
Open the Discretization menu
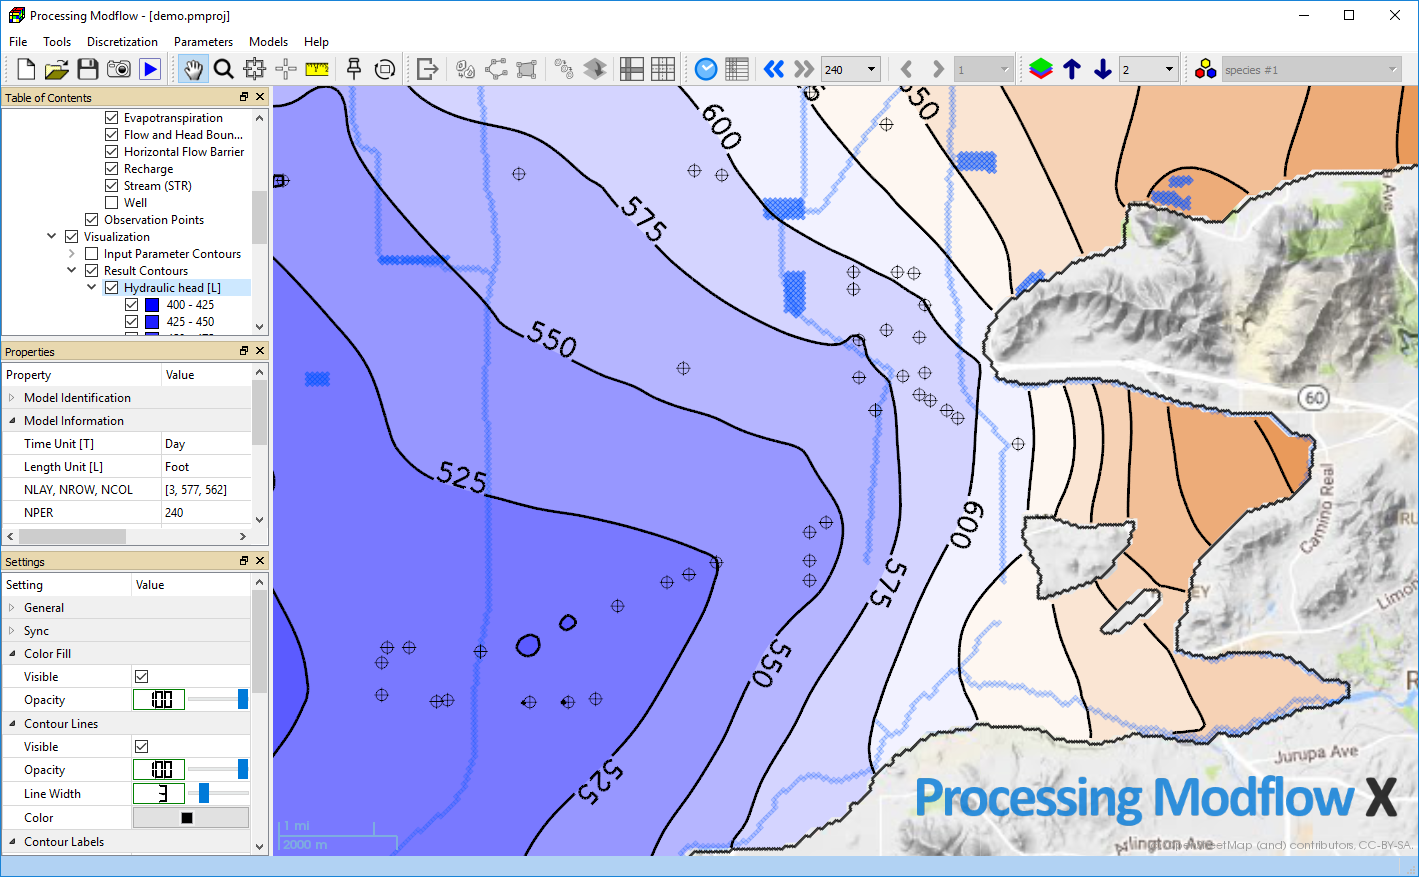(122, 42)
